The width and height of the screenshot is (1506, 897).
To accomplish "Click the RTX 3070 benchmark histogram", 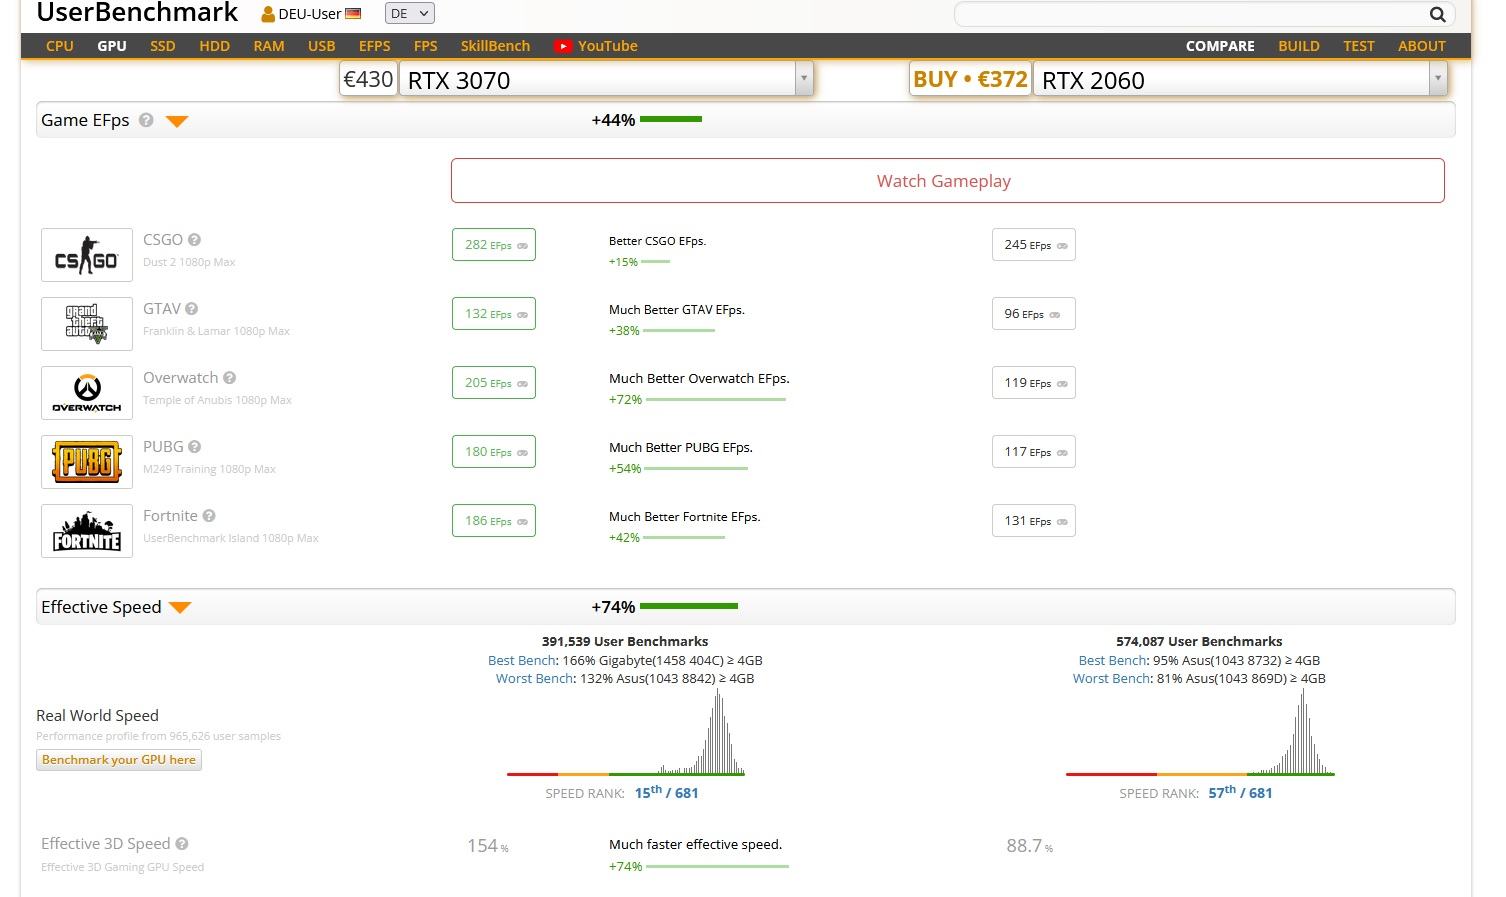I will [x=626, y=732].
